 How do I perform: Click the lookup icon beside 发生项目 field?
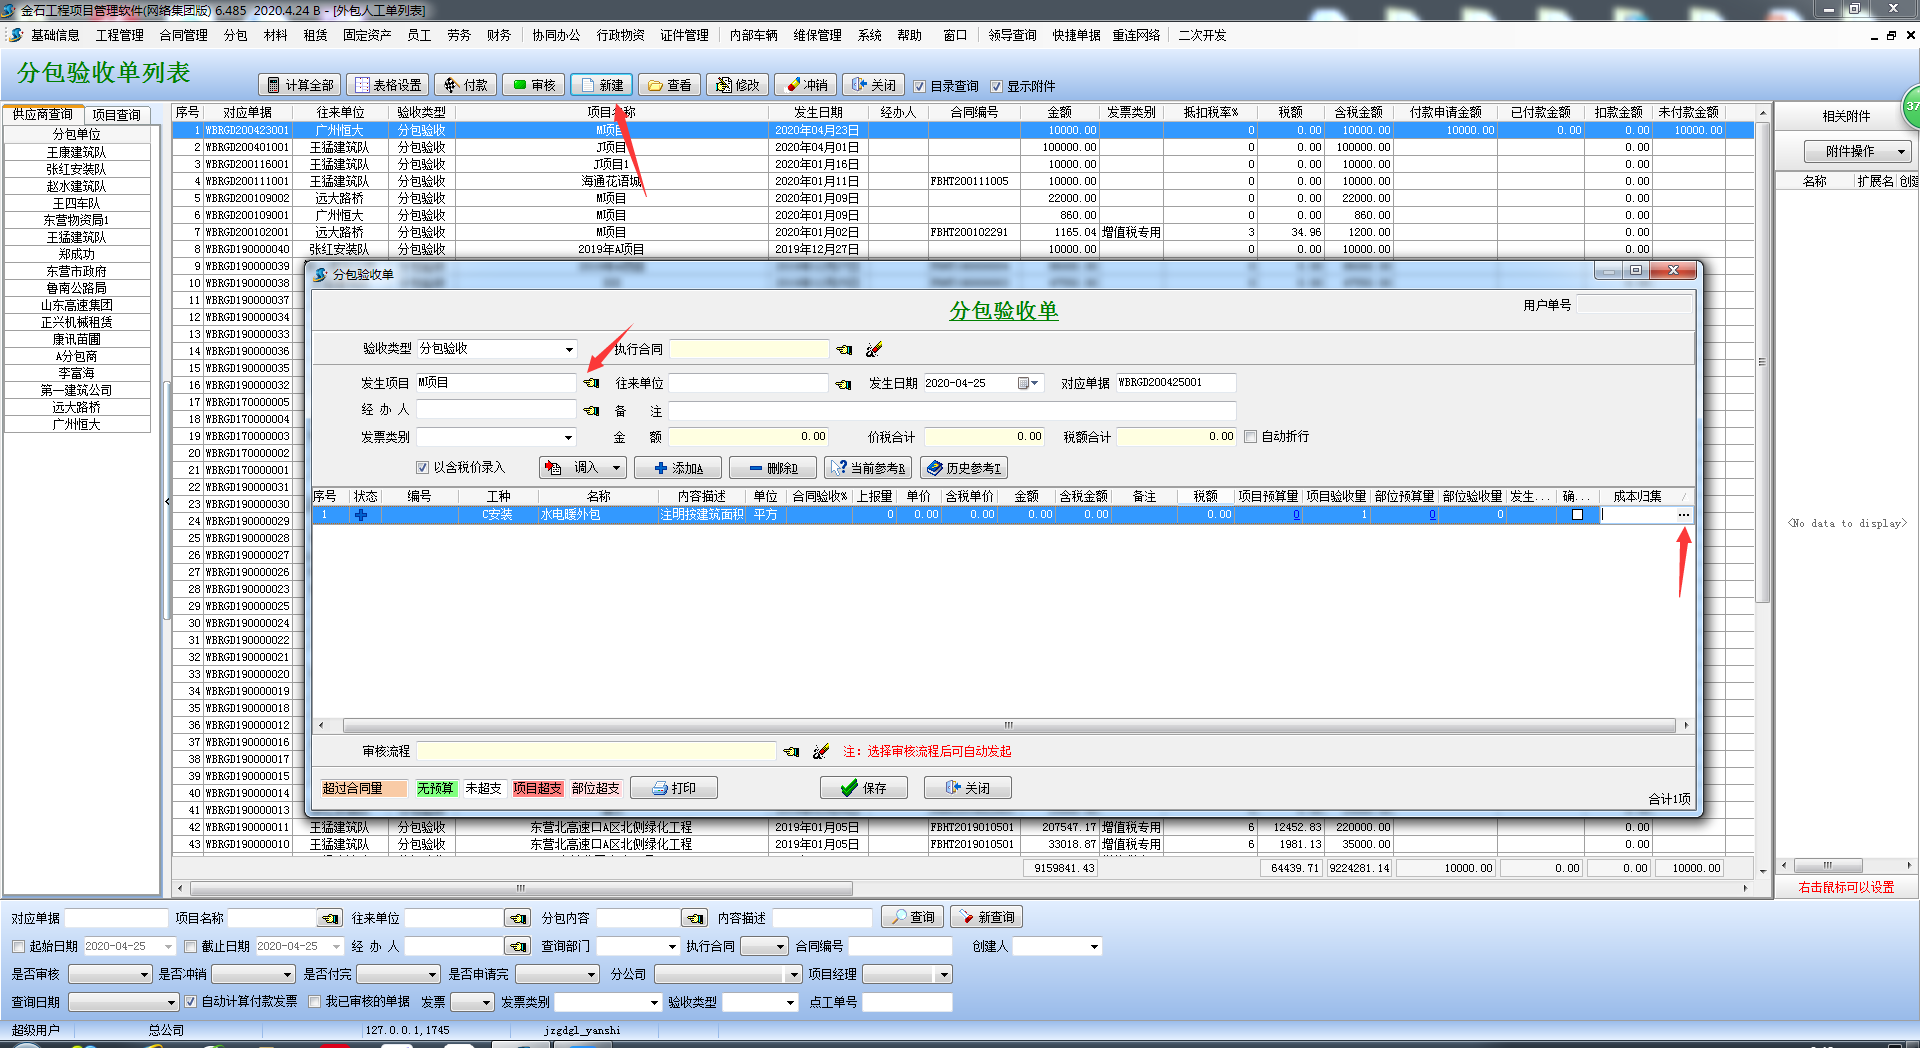[592, 383]
